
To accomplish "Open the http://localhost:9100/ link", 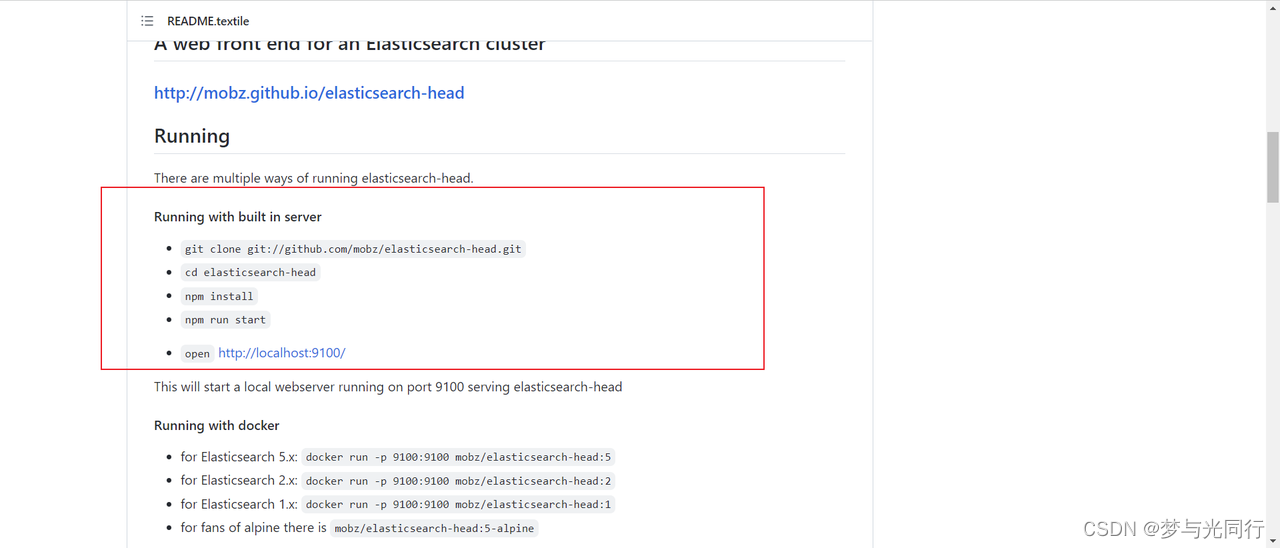I will (282, 353).
